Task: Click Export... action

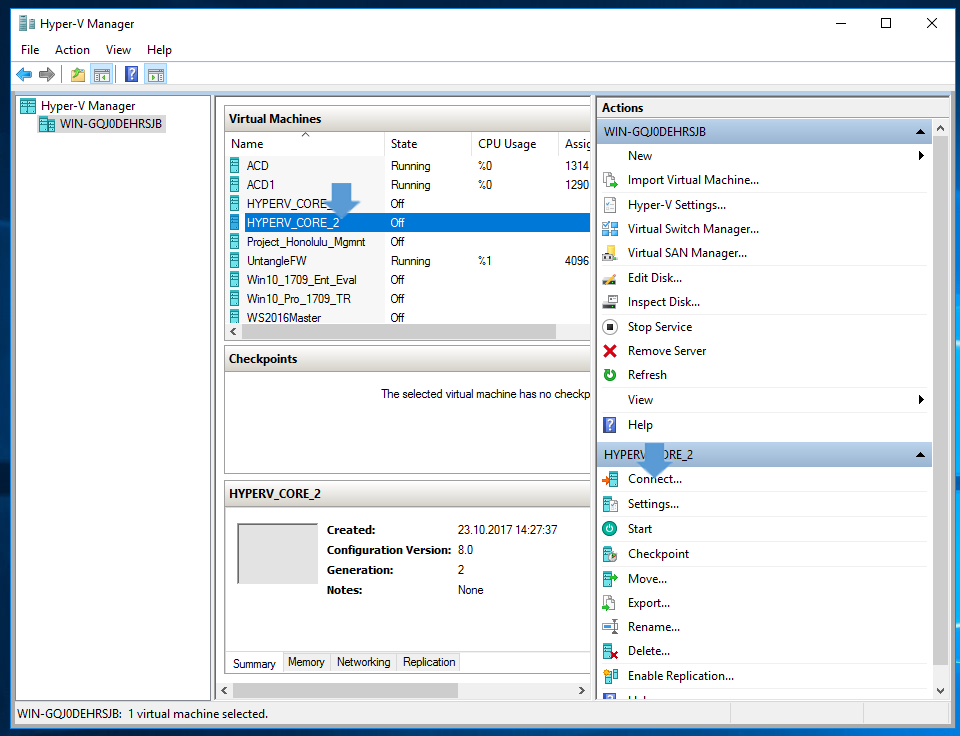Action: tap(649, 603)
